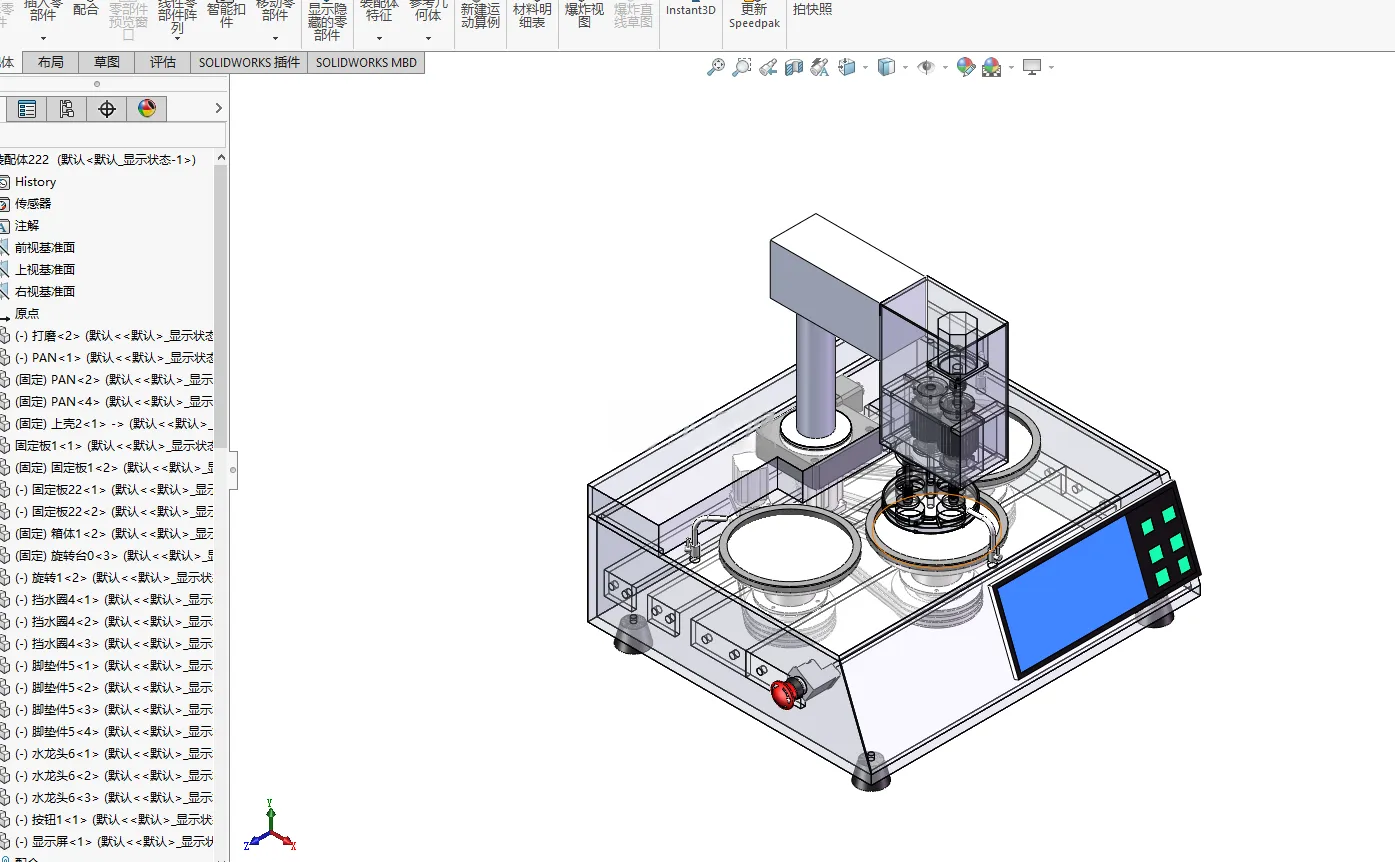Open the Edit Appearance color ball icon
The image size is (1395, 862).
(965, 67)
